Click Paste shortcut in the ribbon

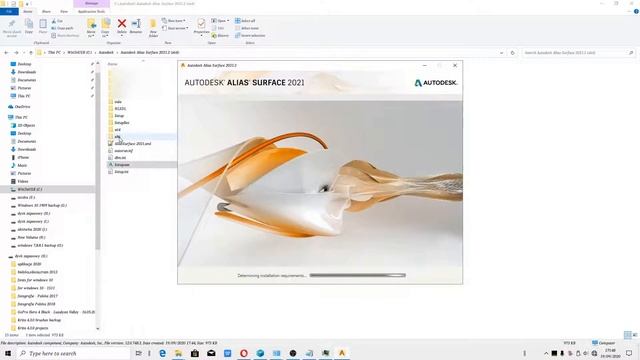coord(65,36)
